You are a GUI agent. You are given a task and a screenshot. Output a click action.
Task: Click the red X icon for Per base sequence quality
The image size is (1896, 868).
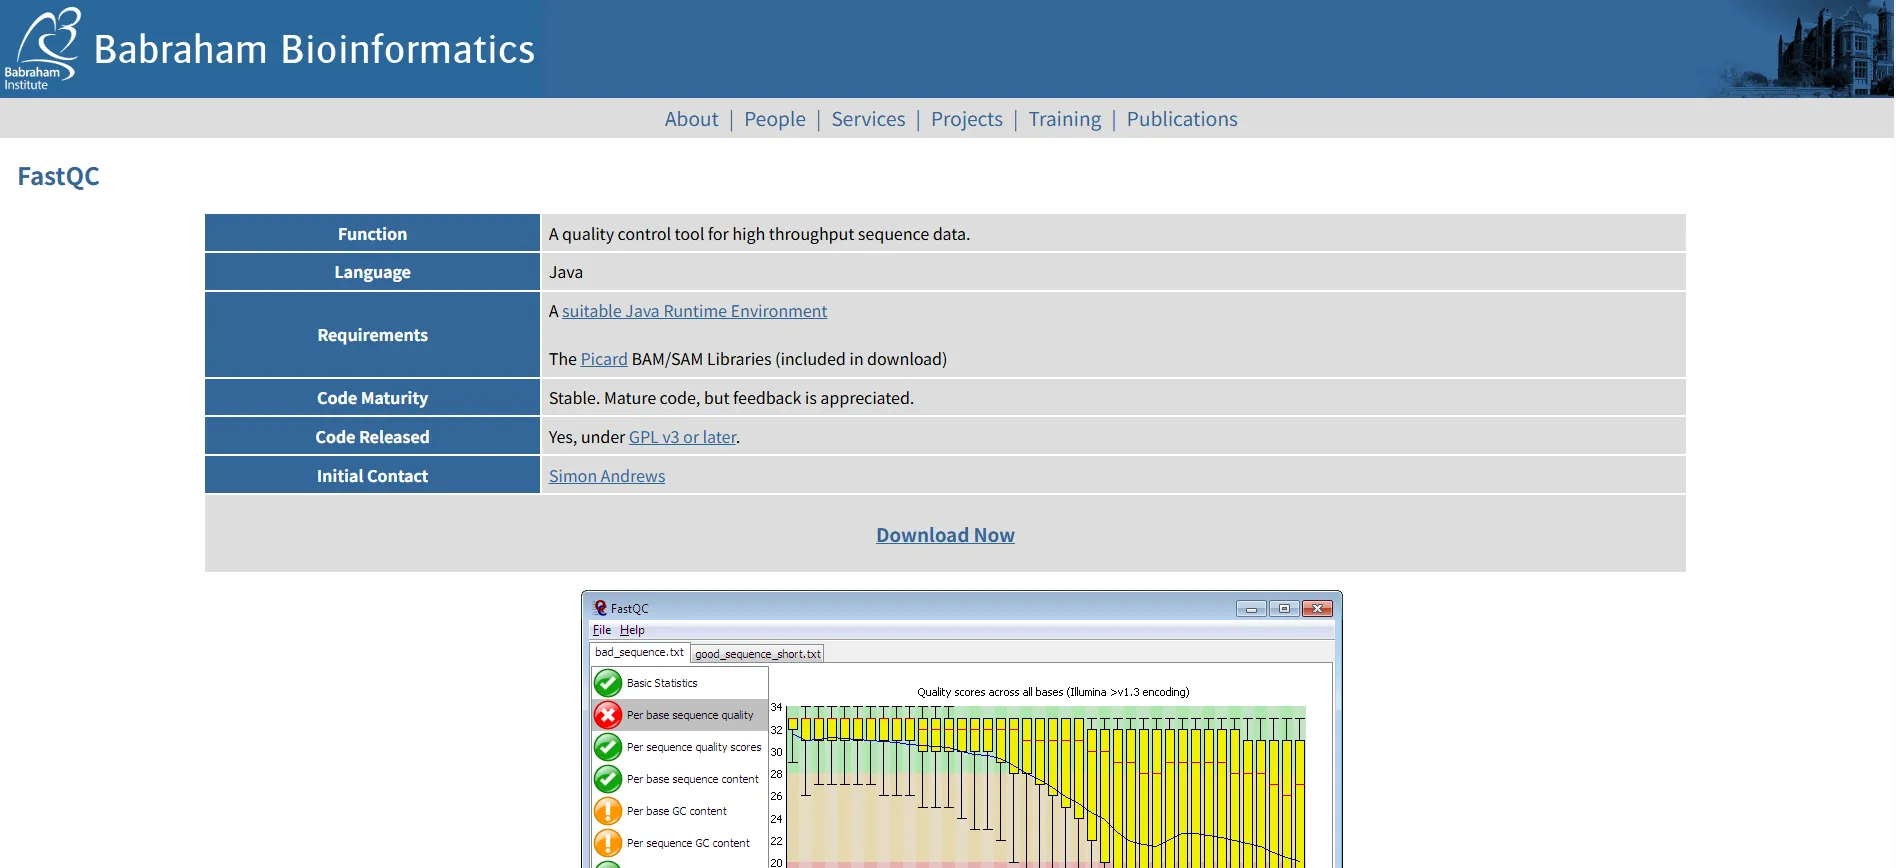pos(607,715)
